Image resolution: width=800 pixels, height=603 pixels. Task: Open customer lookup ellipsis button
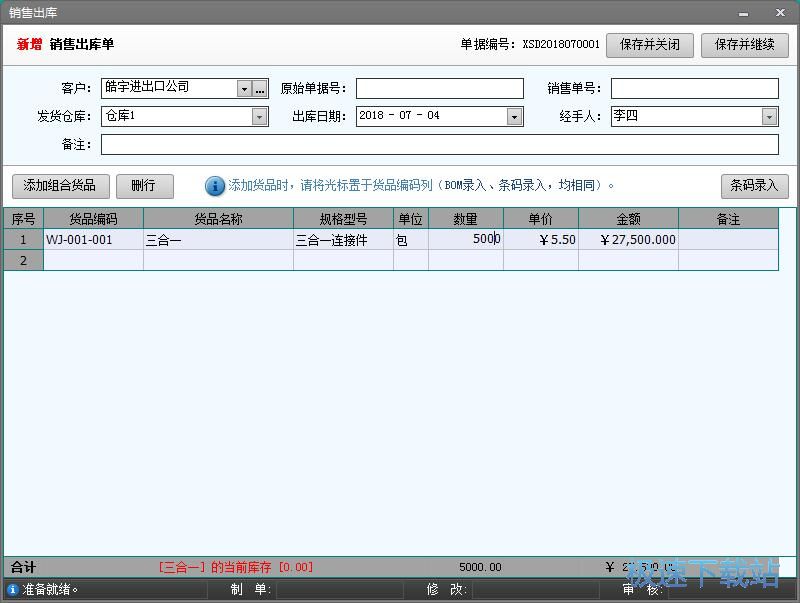pos(260,89)
